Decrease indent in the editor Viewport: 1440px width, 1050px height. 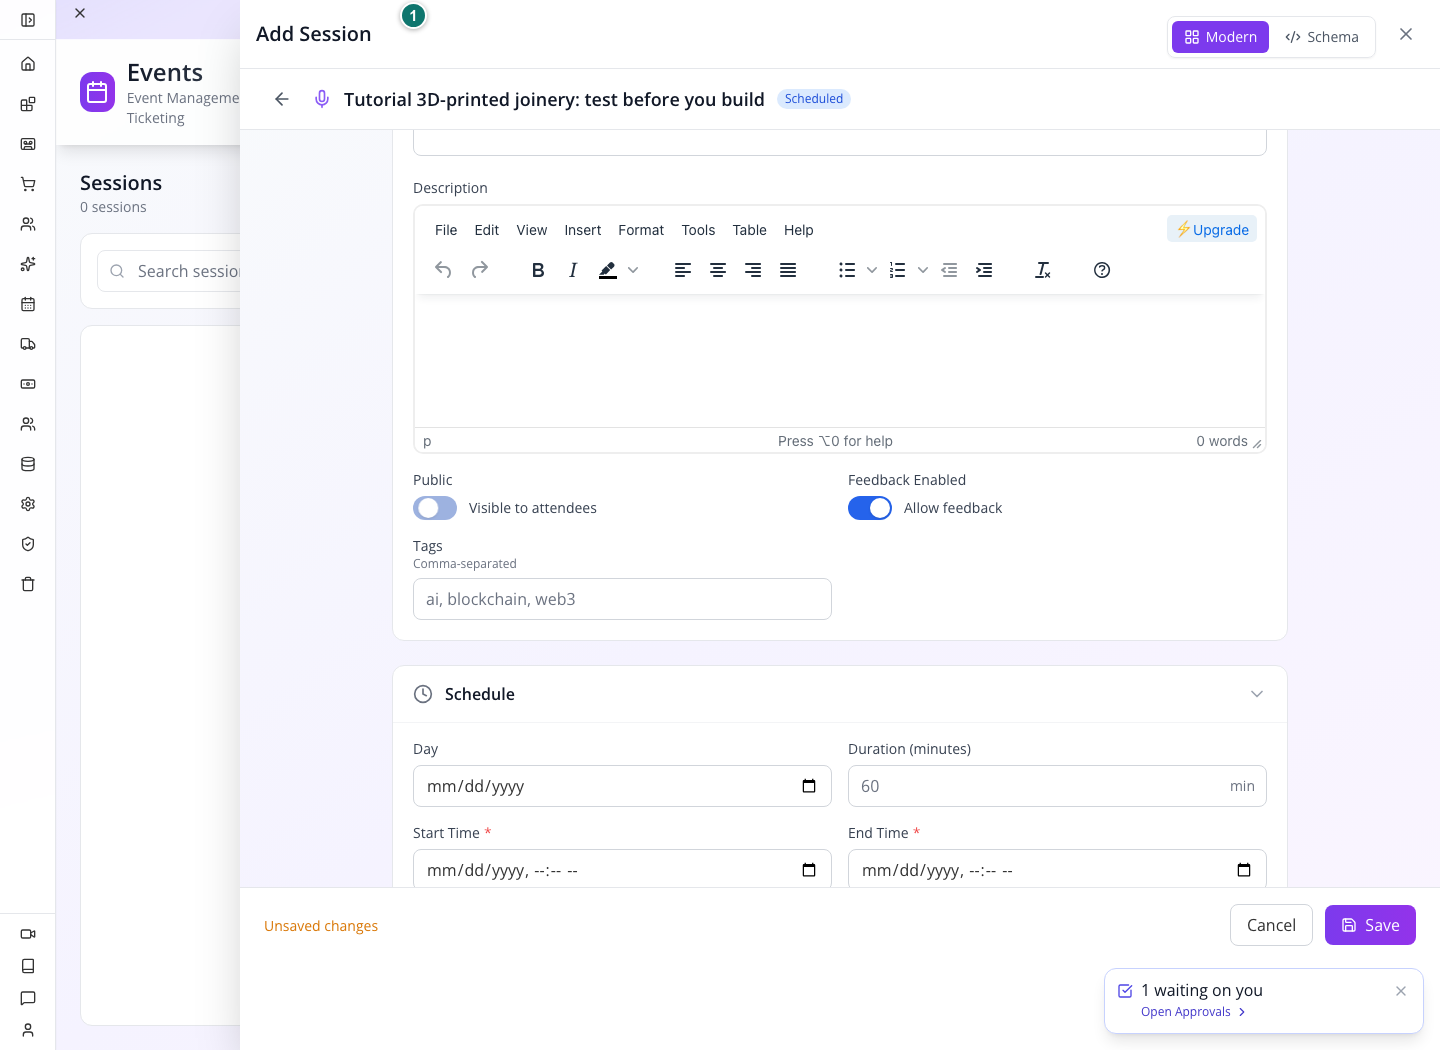tap(949, 270)
